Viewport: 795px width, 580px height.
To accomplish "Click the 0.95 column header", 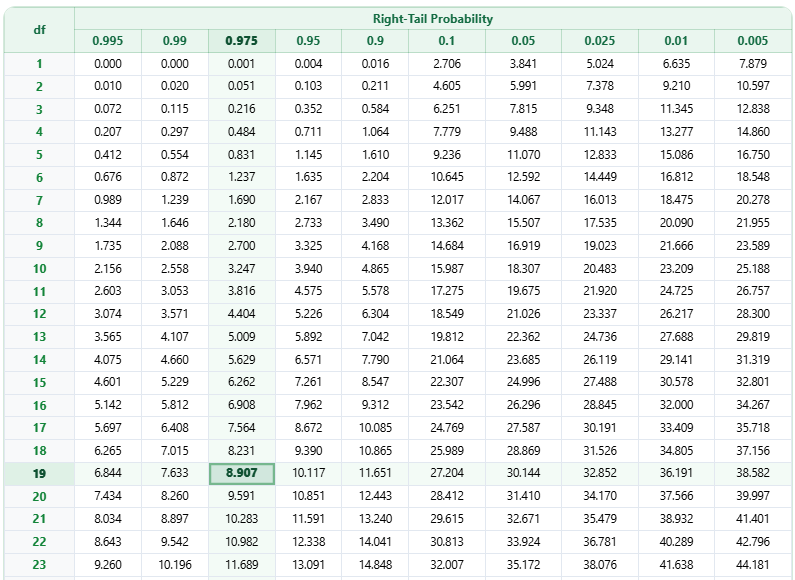I will click(308, 41).
